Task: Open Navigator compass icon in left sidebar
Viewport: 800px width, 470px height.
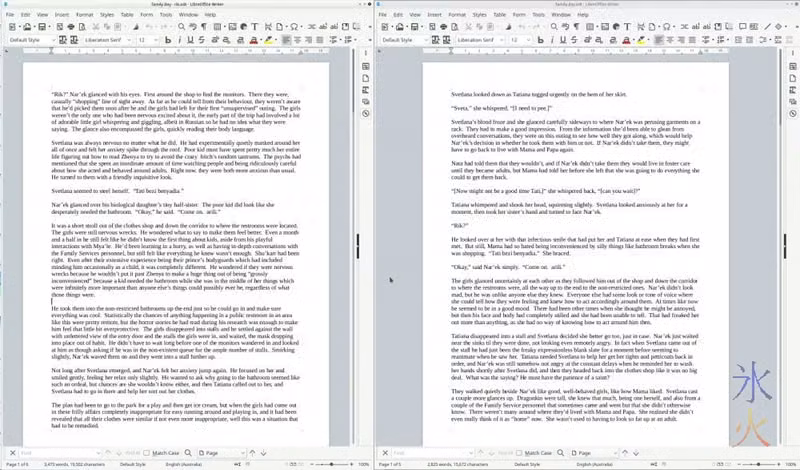Action: (x=366, y=113)
